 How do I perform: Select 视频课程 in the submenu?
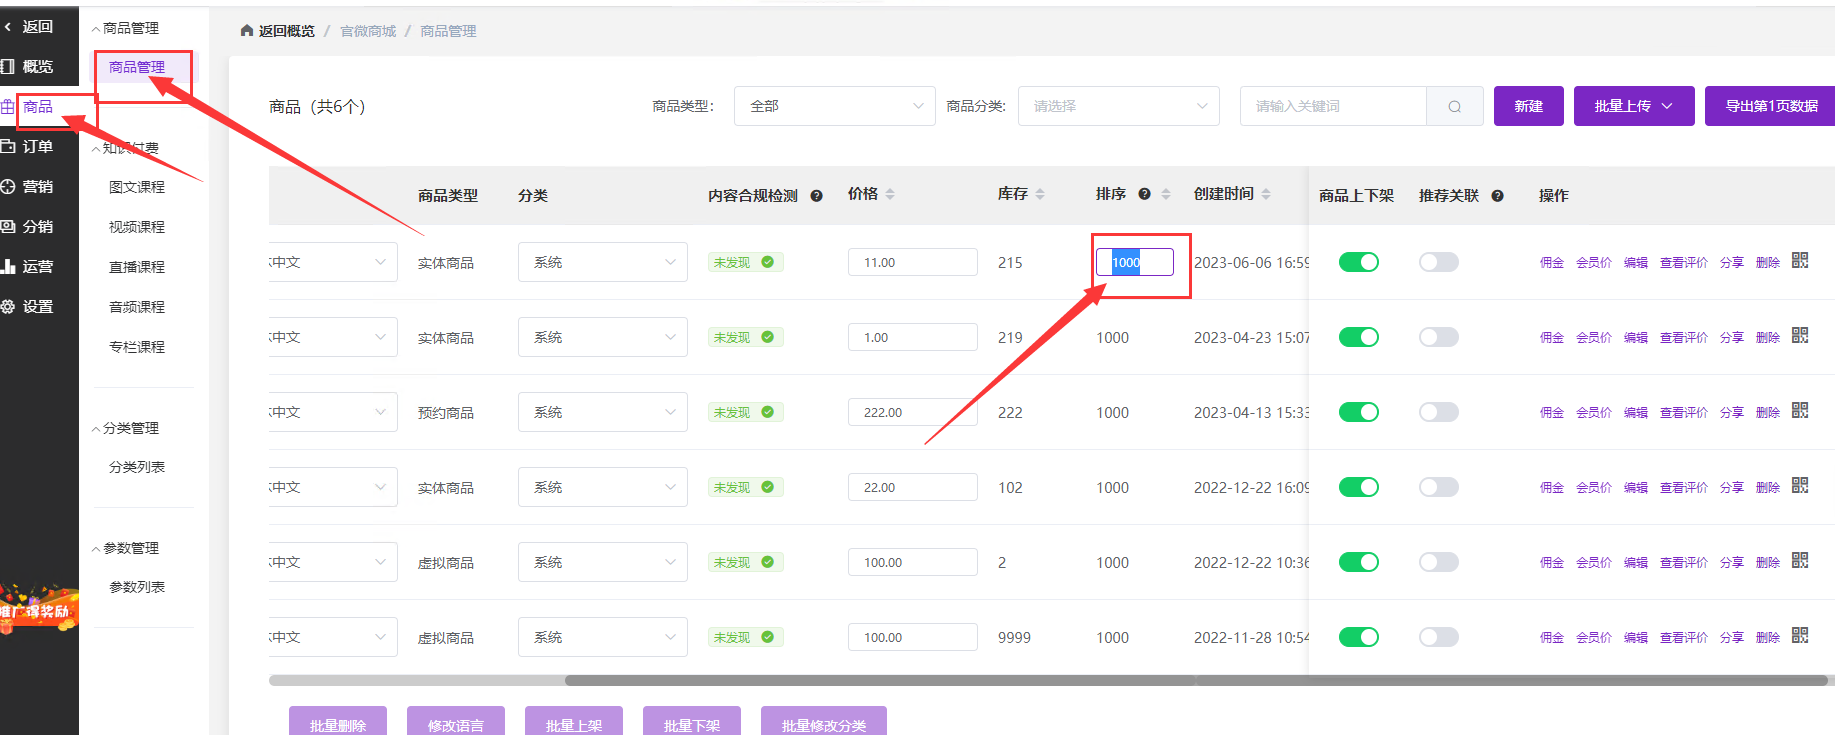137,227
